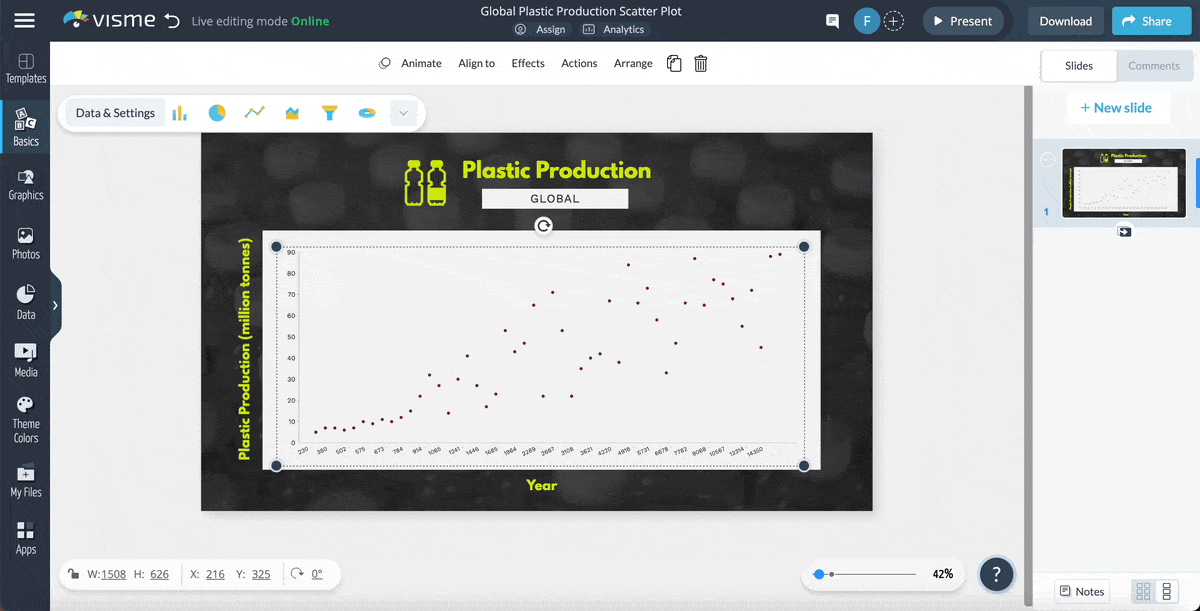This screenshot has width=1200, height=611.
Task: Click the New slide button
Action: pos(1116,108)
